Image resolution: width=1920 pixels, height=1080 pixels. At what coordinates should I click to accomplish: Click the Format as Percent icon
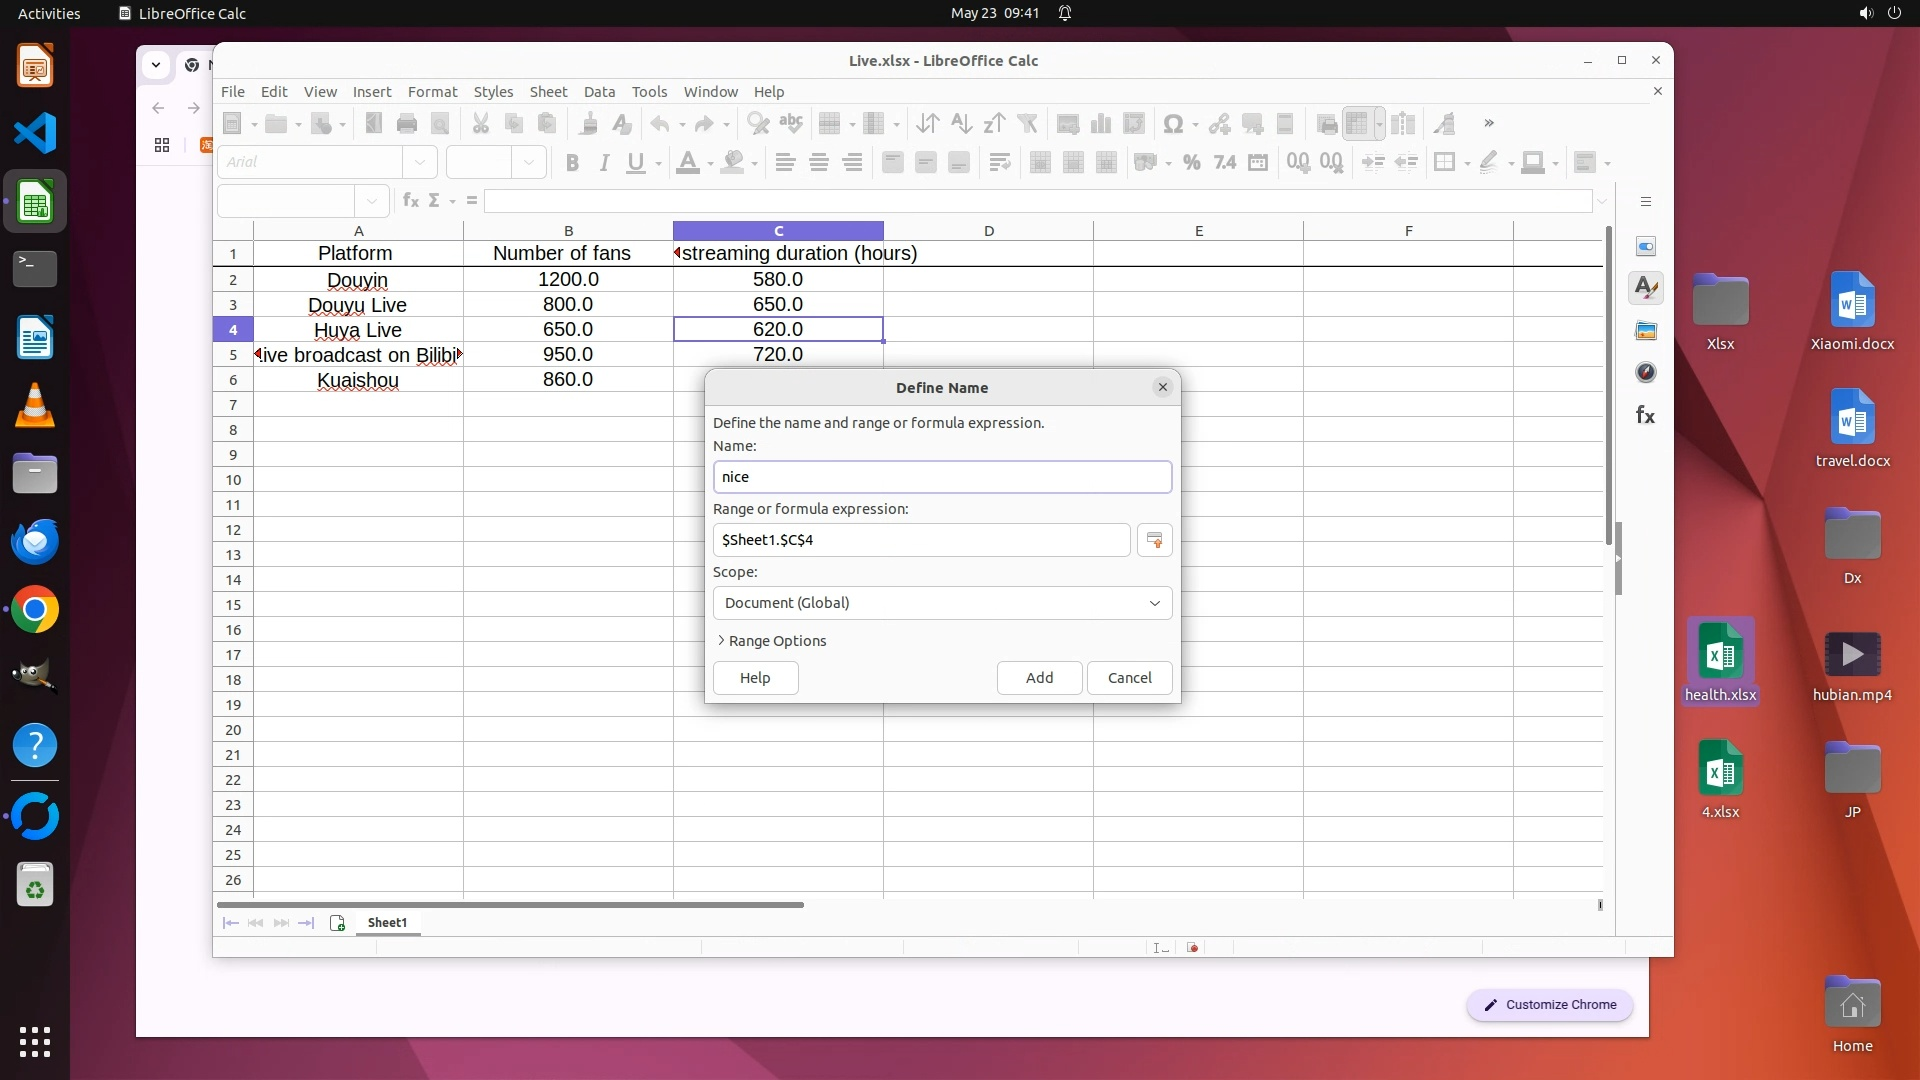pyautogui.click(x=1191, y=163)
